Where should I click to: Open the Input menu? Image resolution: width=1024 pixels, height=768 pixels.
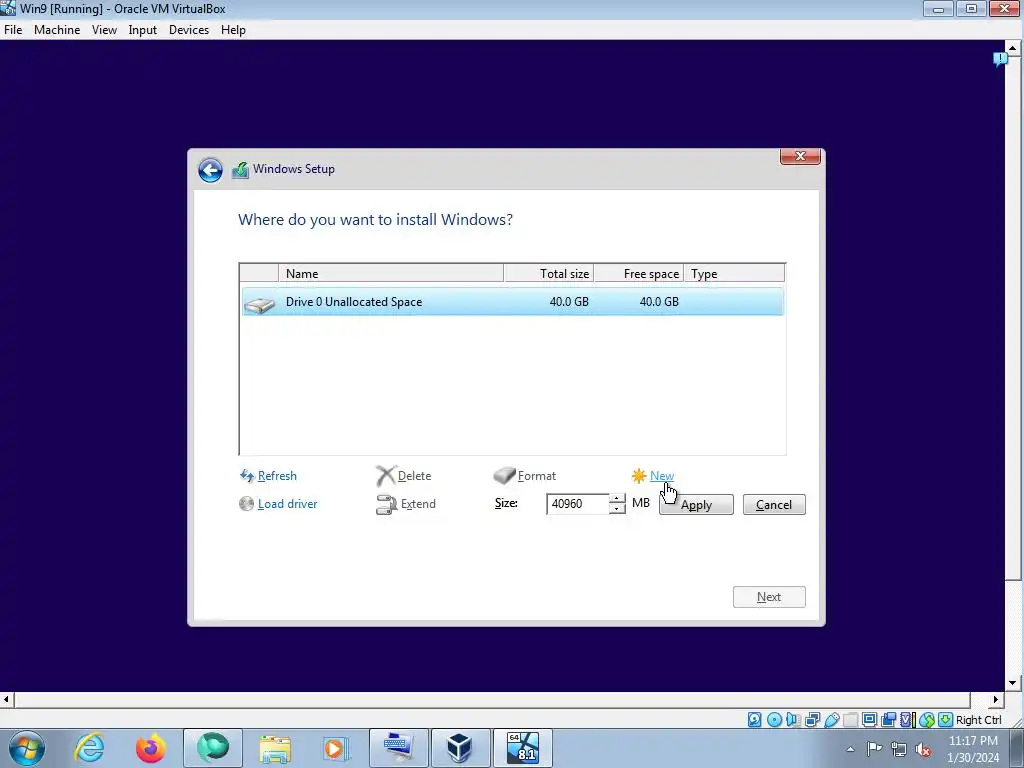coord(142,30)
